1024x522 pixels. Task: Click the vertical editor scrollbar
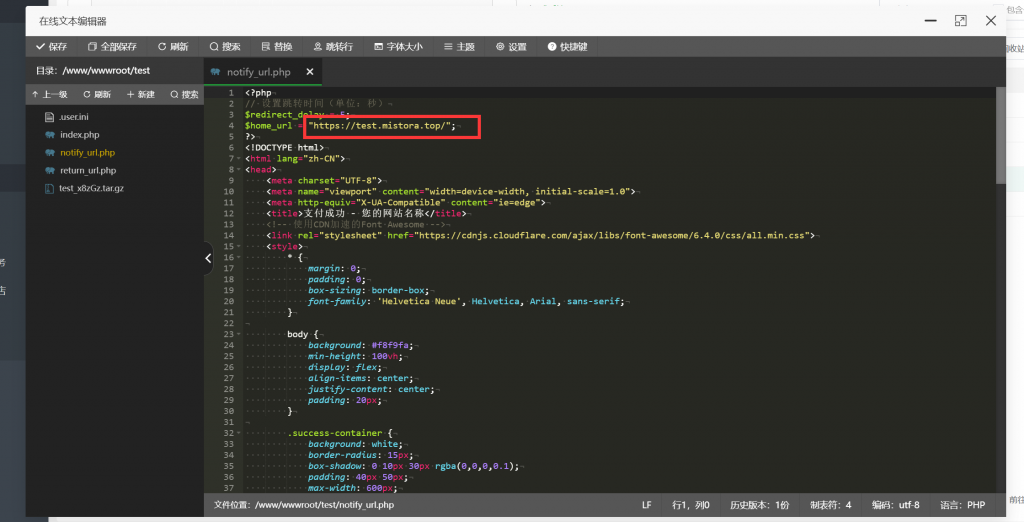coord(1000,136)
